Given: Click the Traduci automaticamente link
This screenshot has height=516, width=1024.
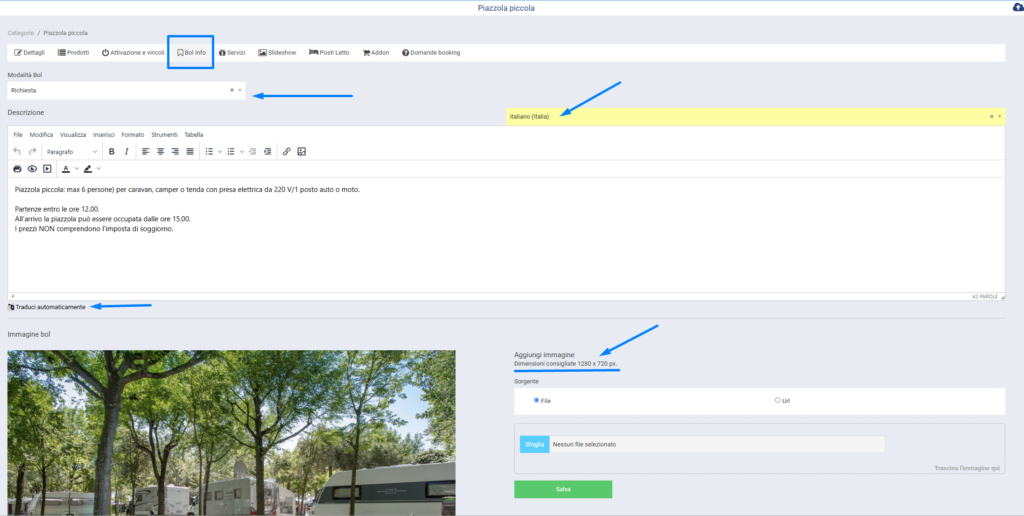Looking at the screenshot, I should coord(50,307).
